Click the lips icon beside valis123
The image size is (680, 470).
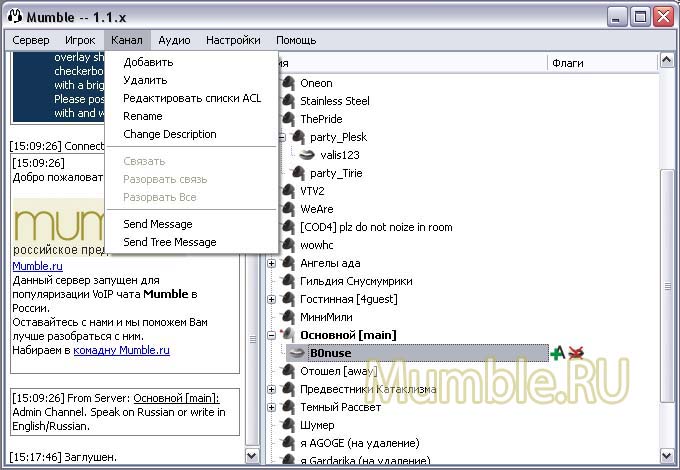click(308, 155)
